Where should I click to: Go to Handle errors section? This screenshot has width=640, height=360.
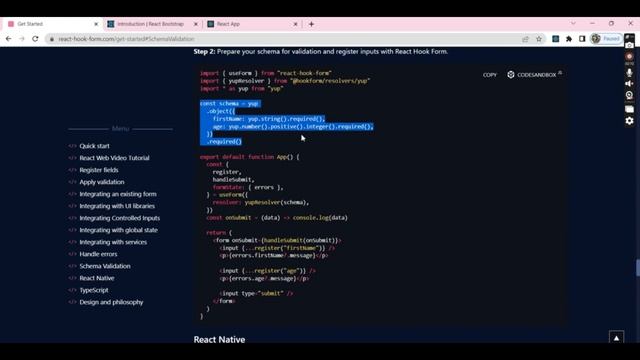coord(98,254)
